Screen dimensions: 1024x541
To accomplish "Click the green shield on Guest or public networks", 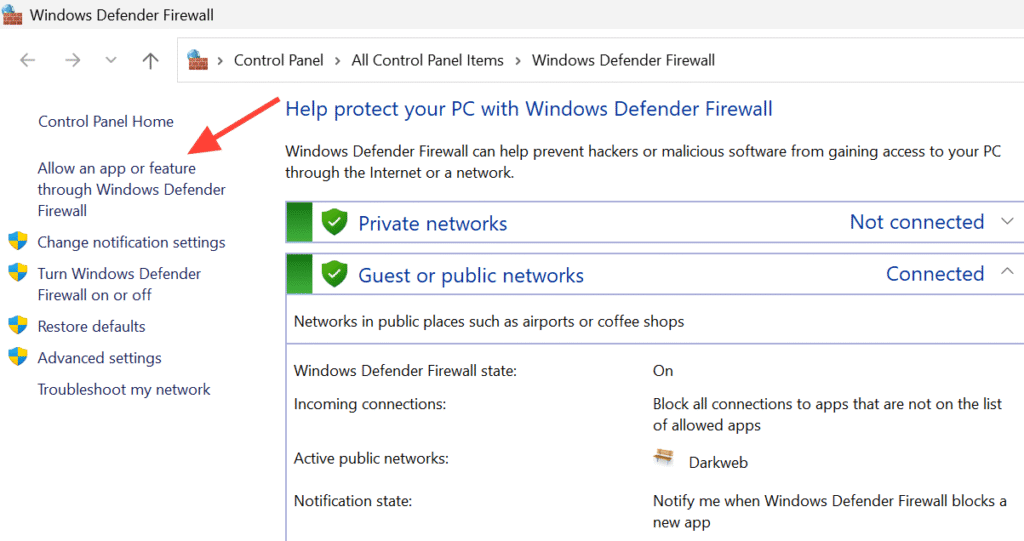I will pyautogui.click(x=334, y=275).
